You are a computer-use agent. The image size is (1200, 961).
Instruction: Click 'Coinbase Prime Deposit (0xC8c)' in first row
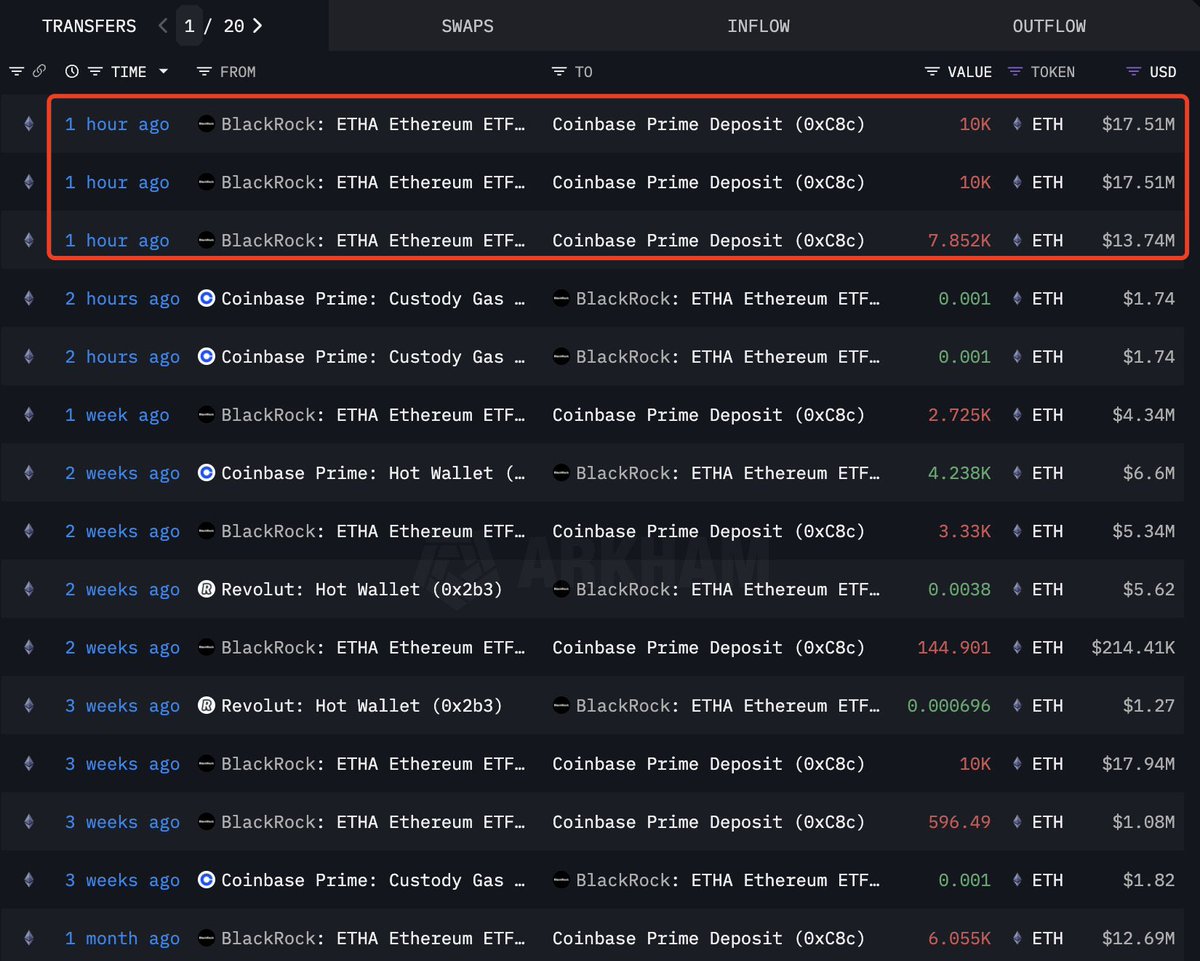[x=709, y=124]
